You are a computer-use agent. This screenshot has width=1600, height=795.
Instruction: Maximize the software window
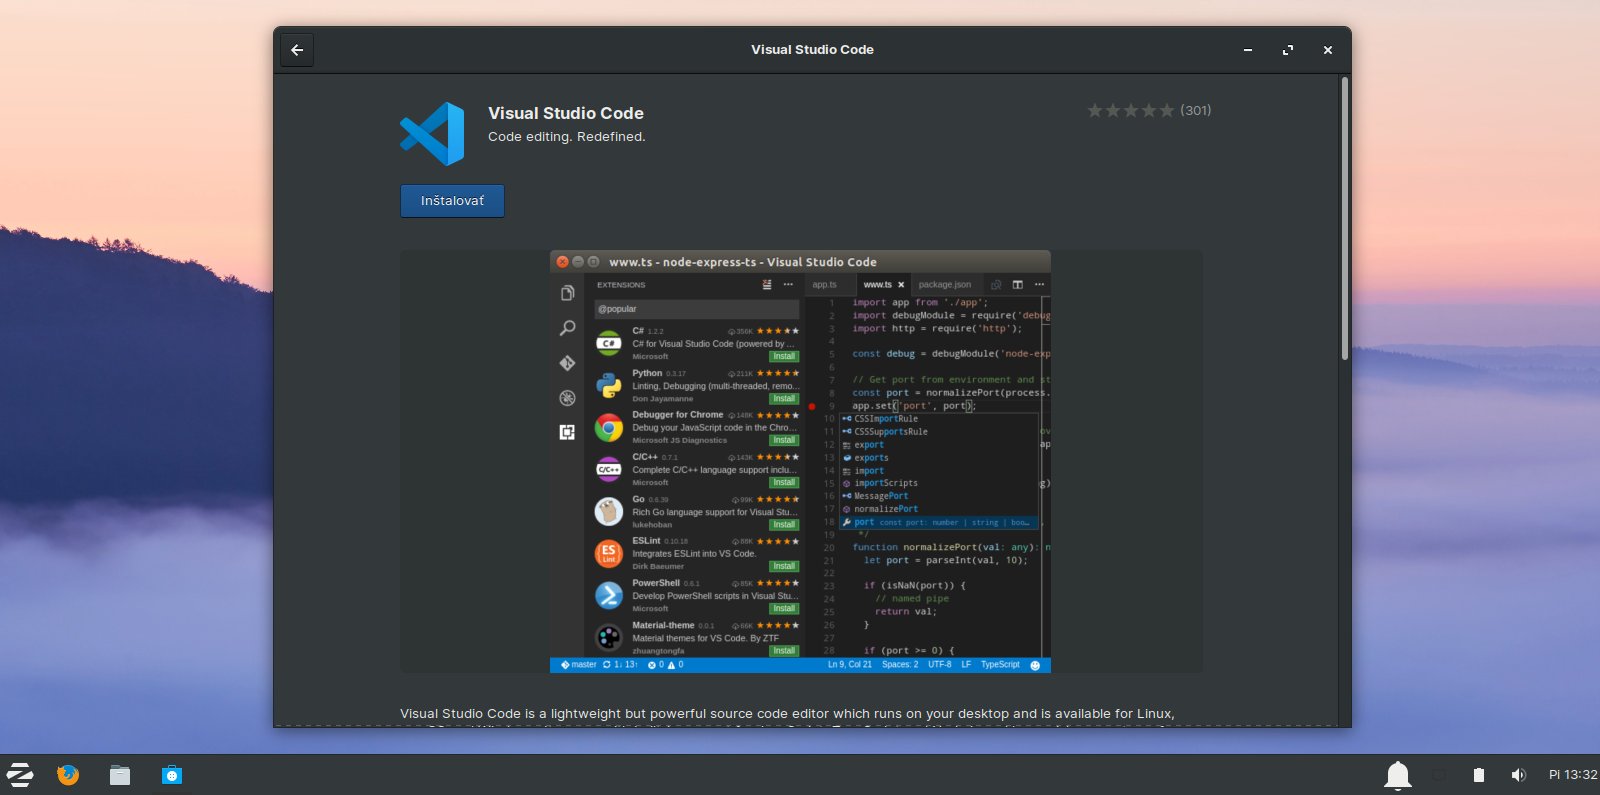pos(1288,50)
